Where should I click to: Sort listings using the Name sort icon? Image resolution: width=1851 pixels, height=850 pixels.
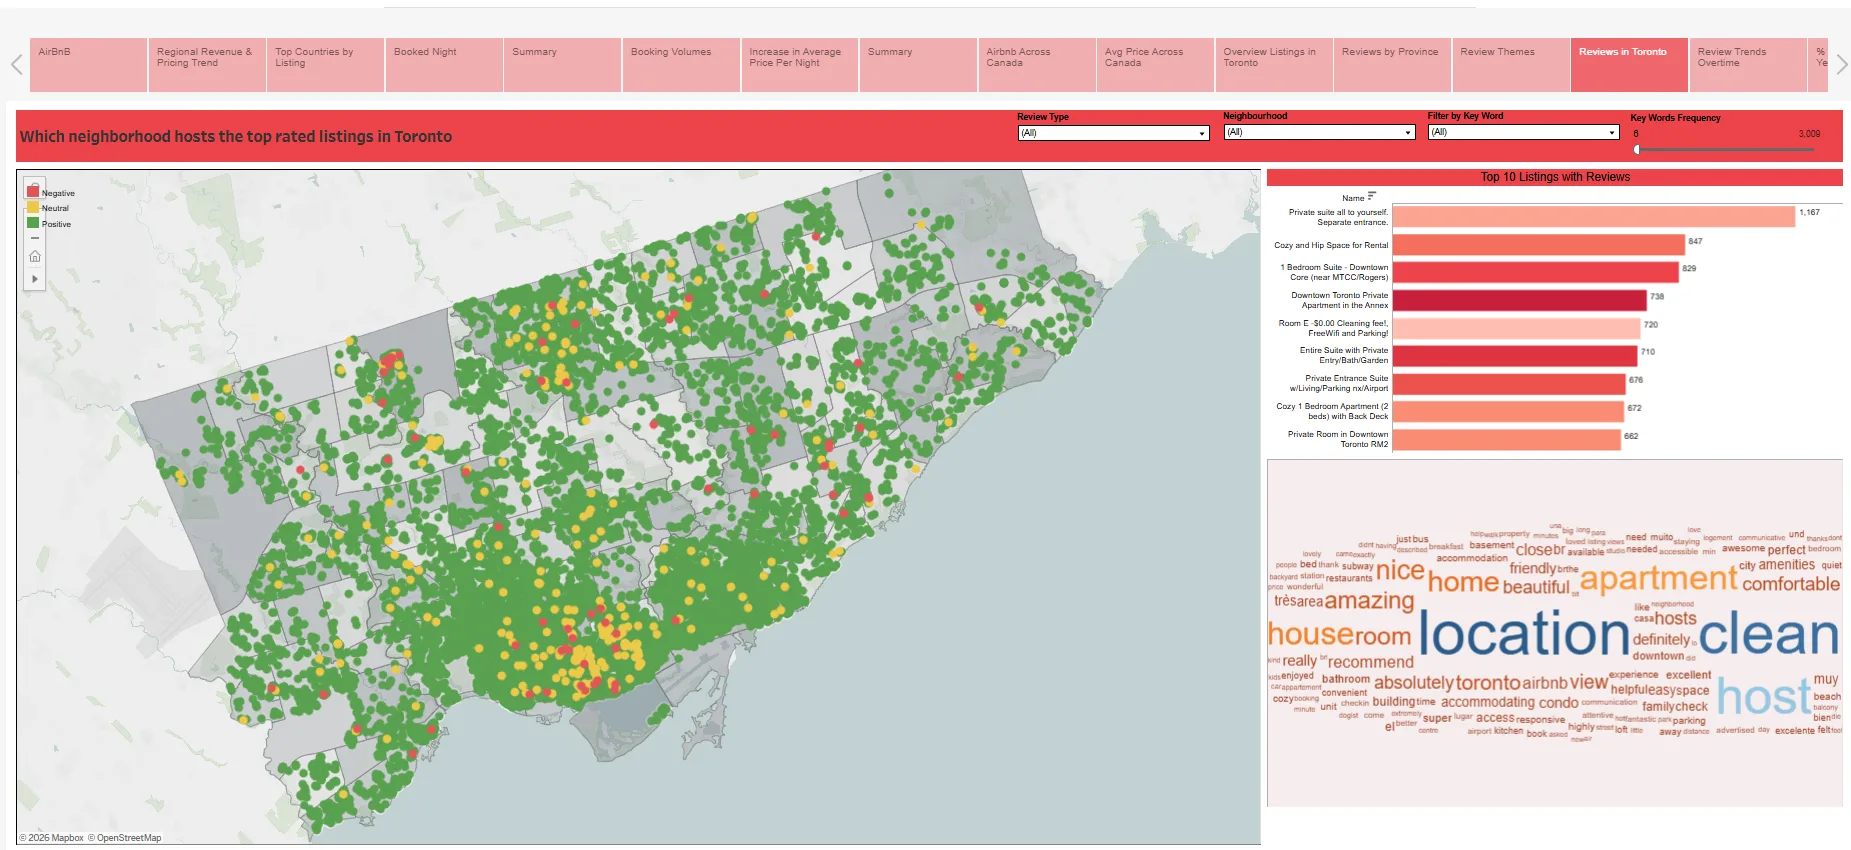(x=1372, y=196)
